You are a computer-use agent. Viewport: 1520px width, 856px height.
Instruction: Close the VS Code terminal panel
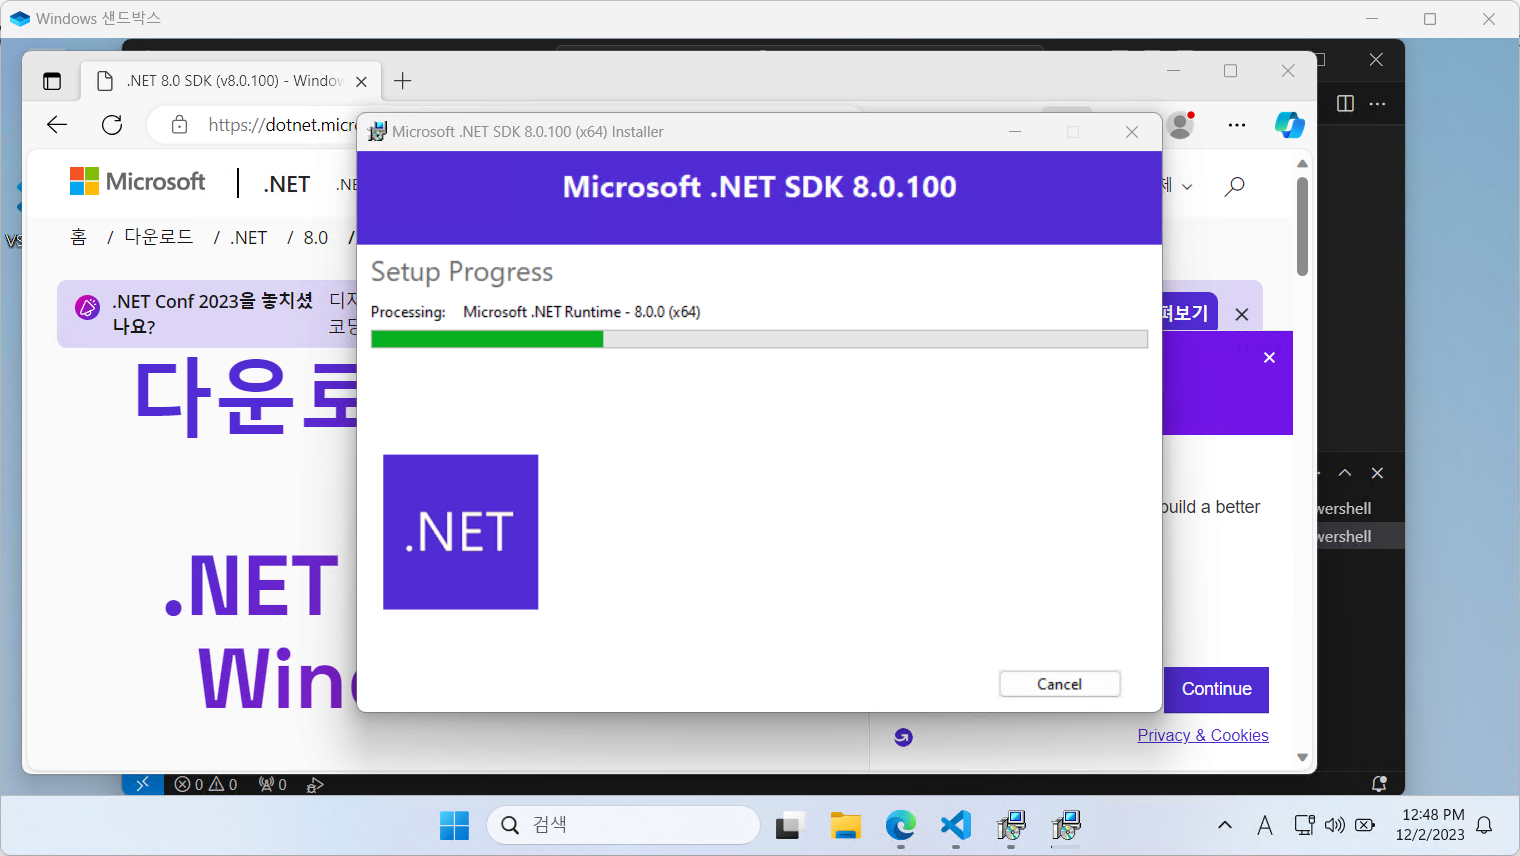(1377, 473)
